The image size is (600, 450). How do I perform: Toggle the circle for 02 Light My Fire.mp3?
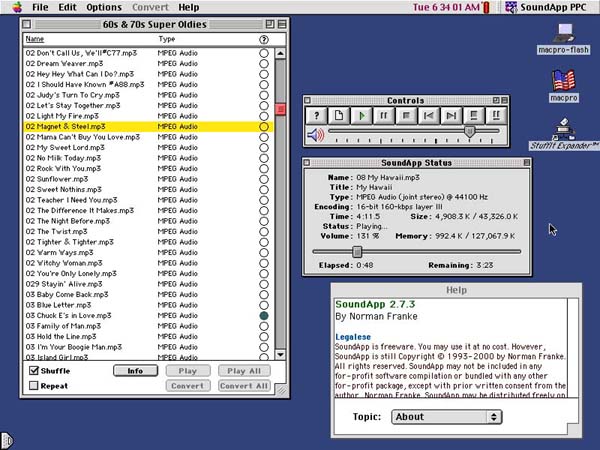[264, 116]
